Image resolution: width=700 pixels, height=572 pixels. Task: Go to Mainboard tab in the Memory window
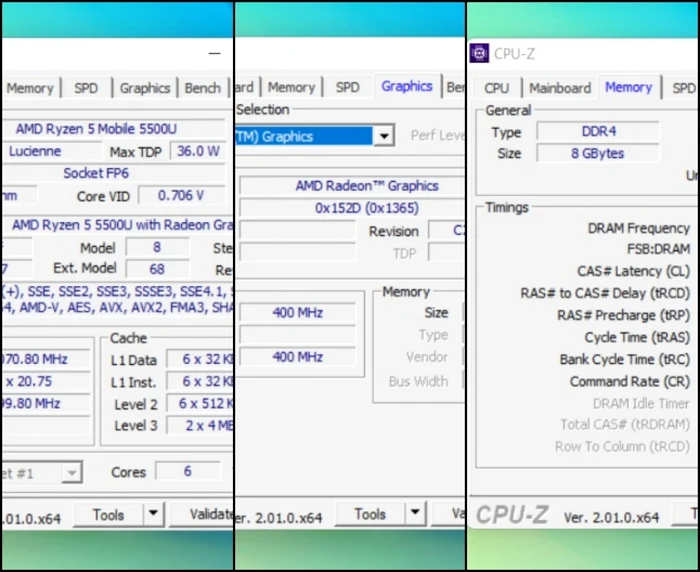coord(560,88)
